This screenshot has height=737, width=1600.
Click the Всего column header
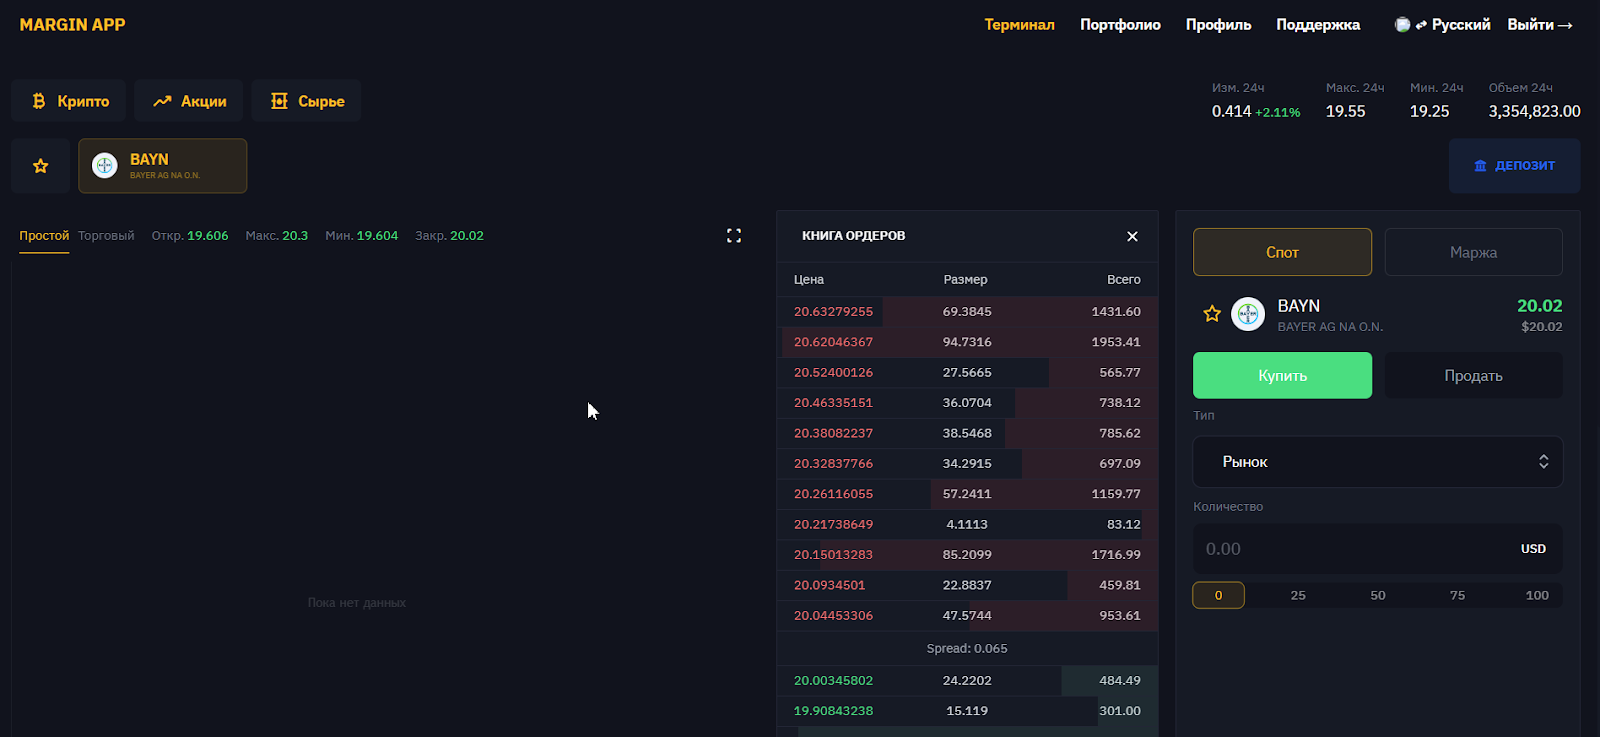click(1123, 280)
